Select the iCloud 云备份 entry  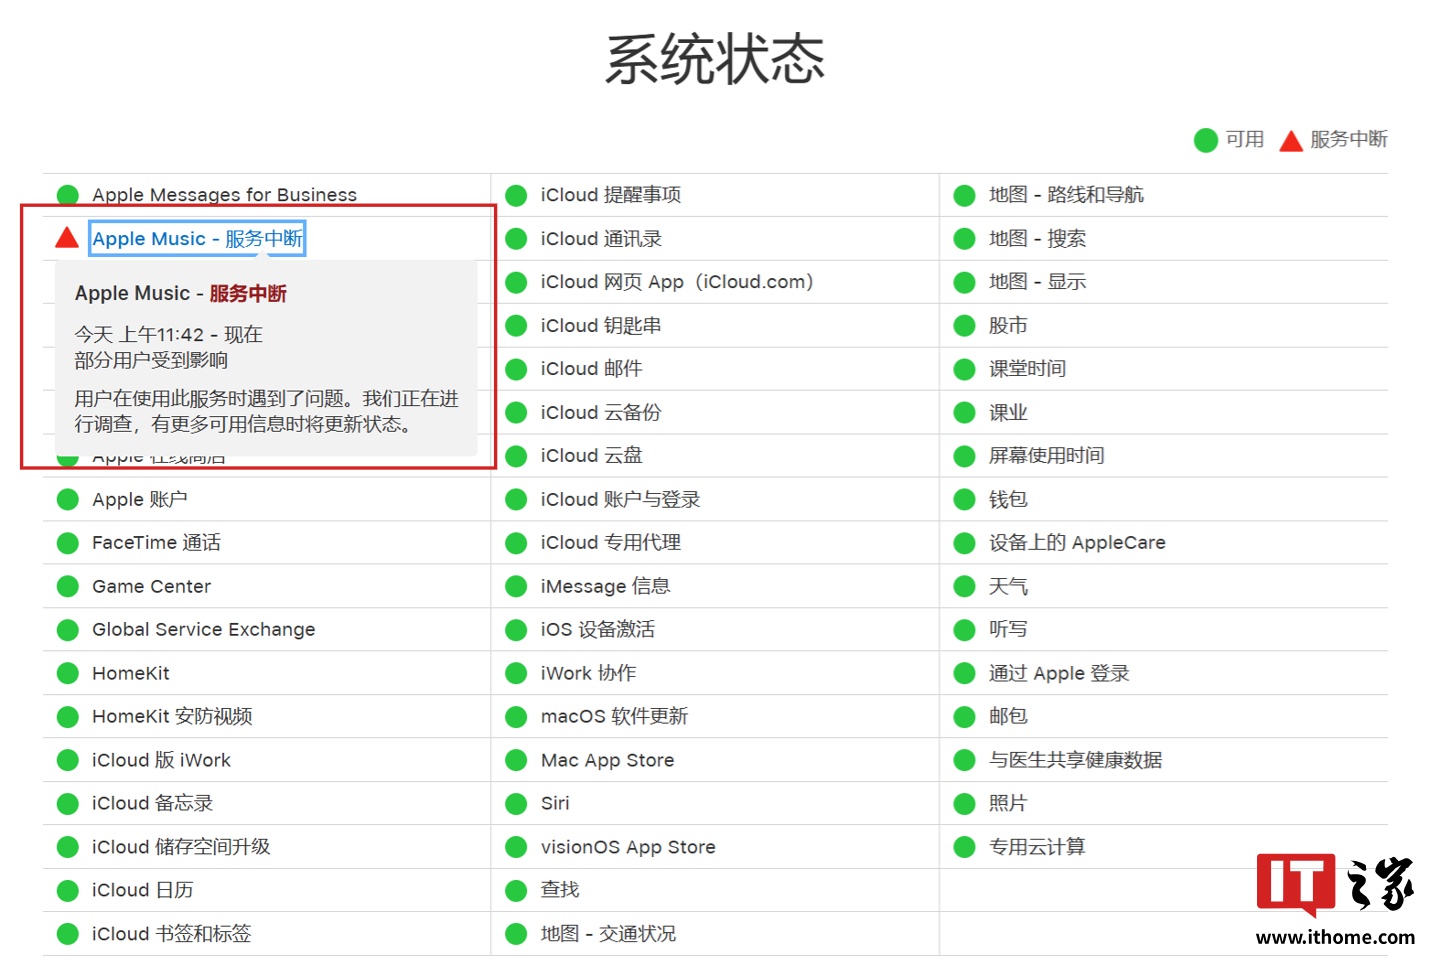coord(601,413)
